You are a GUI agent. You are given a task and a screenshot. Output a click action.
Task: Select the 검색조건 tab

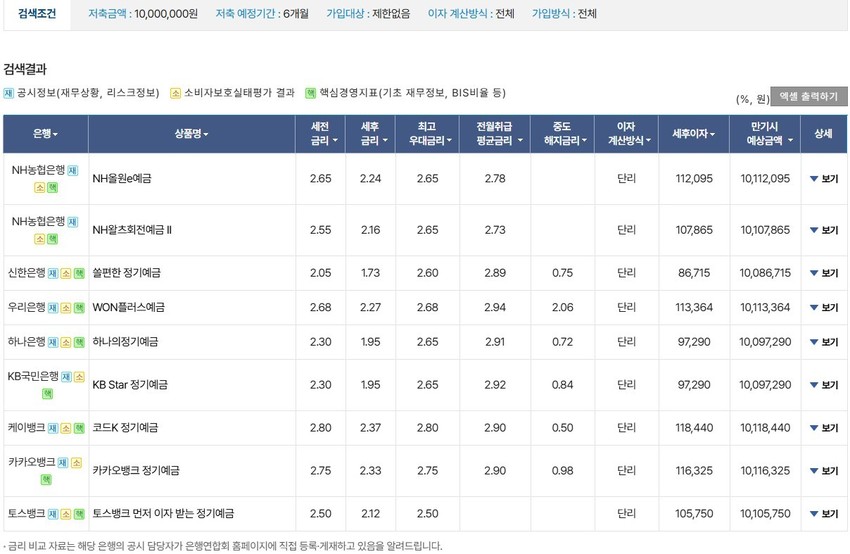(37, 14)
